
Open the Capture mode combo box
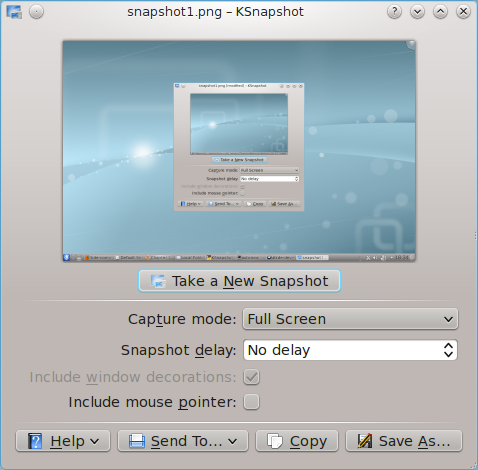pos(350,319)
